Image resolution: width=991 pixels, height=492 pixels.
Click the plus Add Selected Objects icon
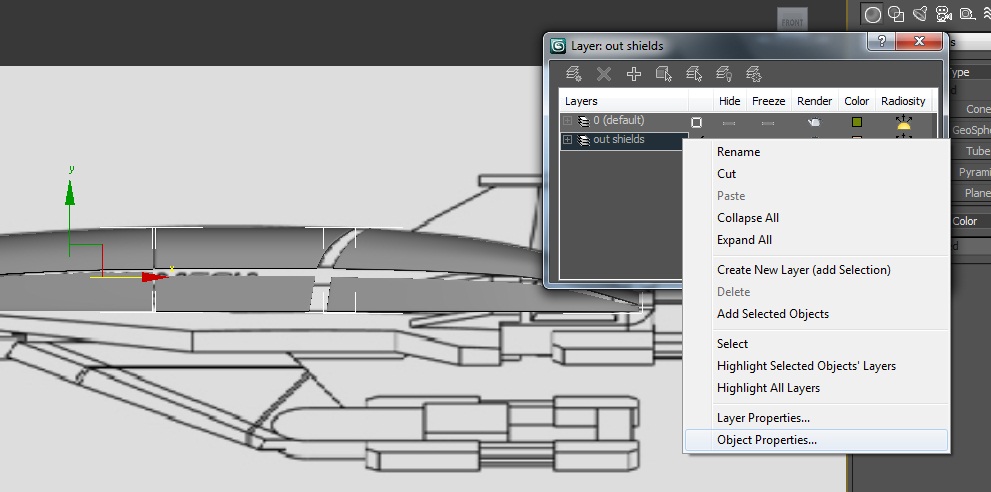(633, 74)
